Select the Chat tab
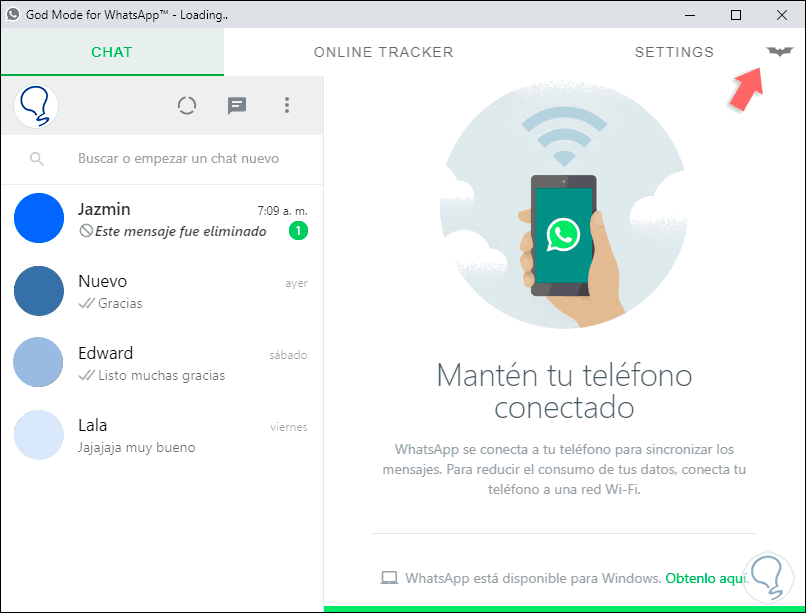Screen dimensions: 806x613 [x=112, y=52]
